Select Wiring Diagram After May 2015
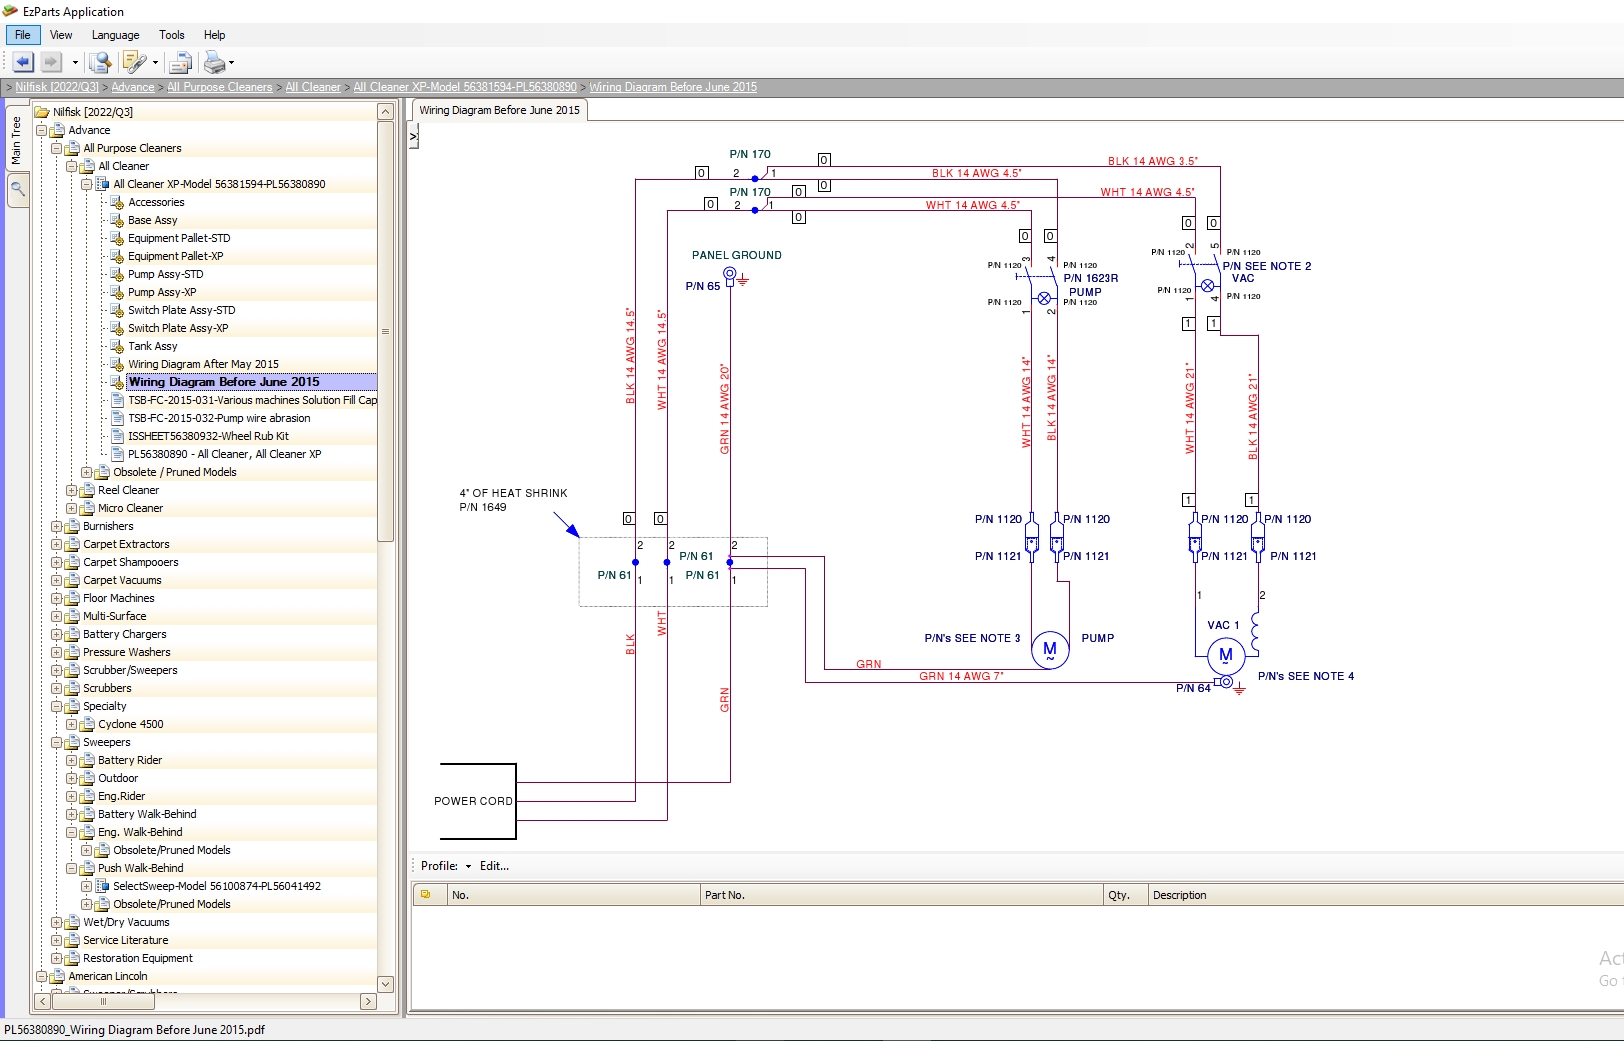 [204, 363]
